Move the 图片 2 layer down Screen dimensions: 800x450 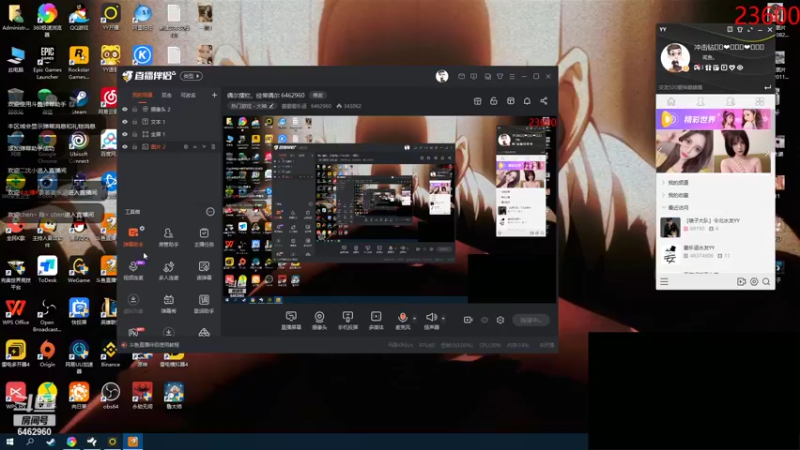coord(204,147)
